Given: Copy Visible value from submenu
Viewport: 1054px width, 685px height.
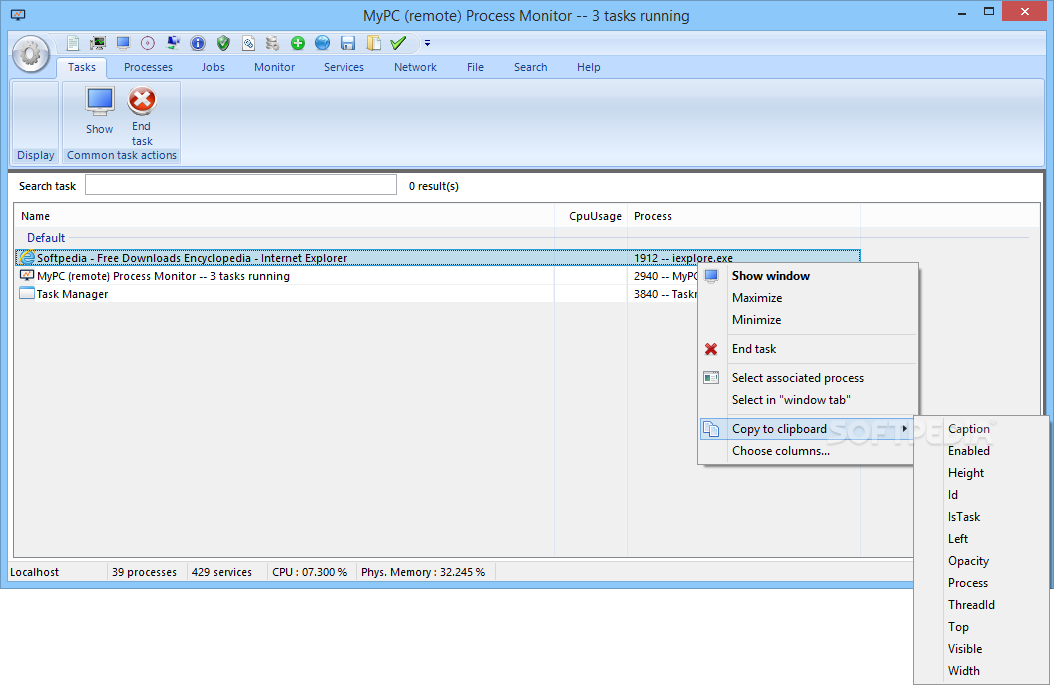Looking at the screenshot, I should pyautogui.click(x=981, y=649).
